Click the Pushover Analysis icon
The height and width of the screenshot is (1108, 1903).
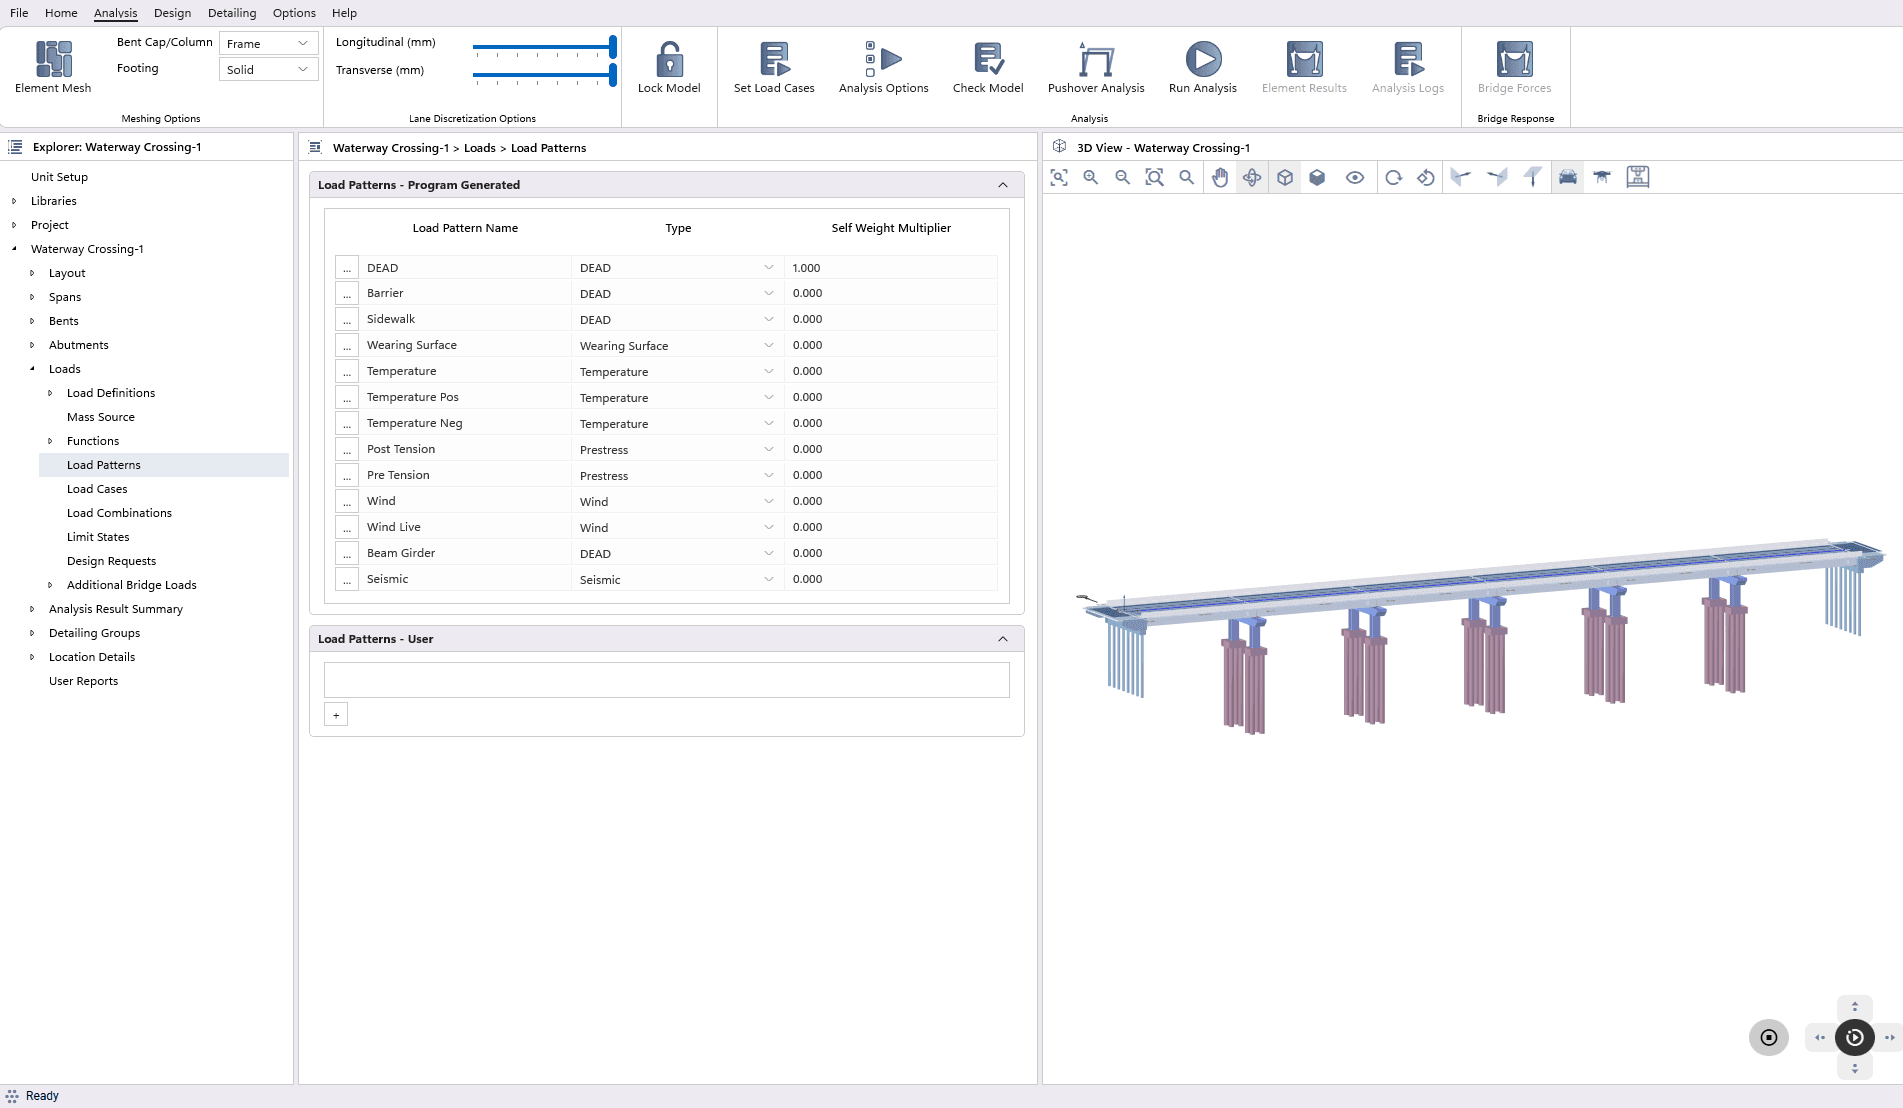click(1095, 60)
